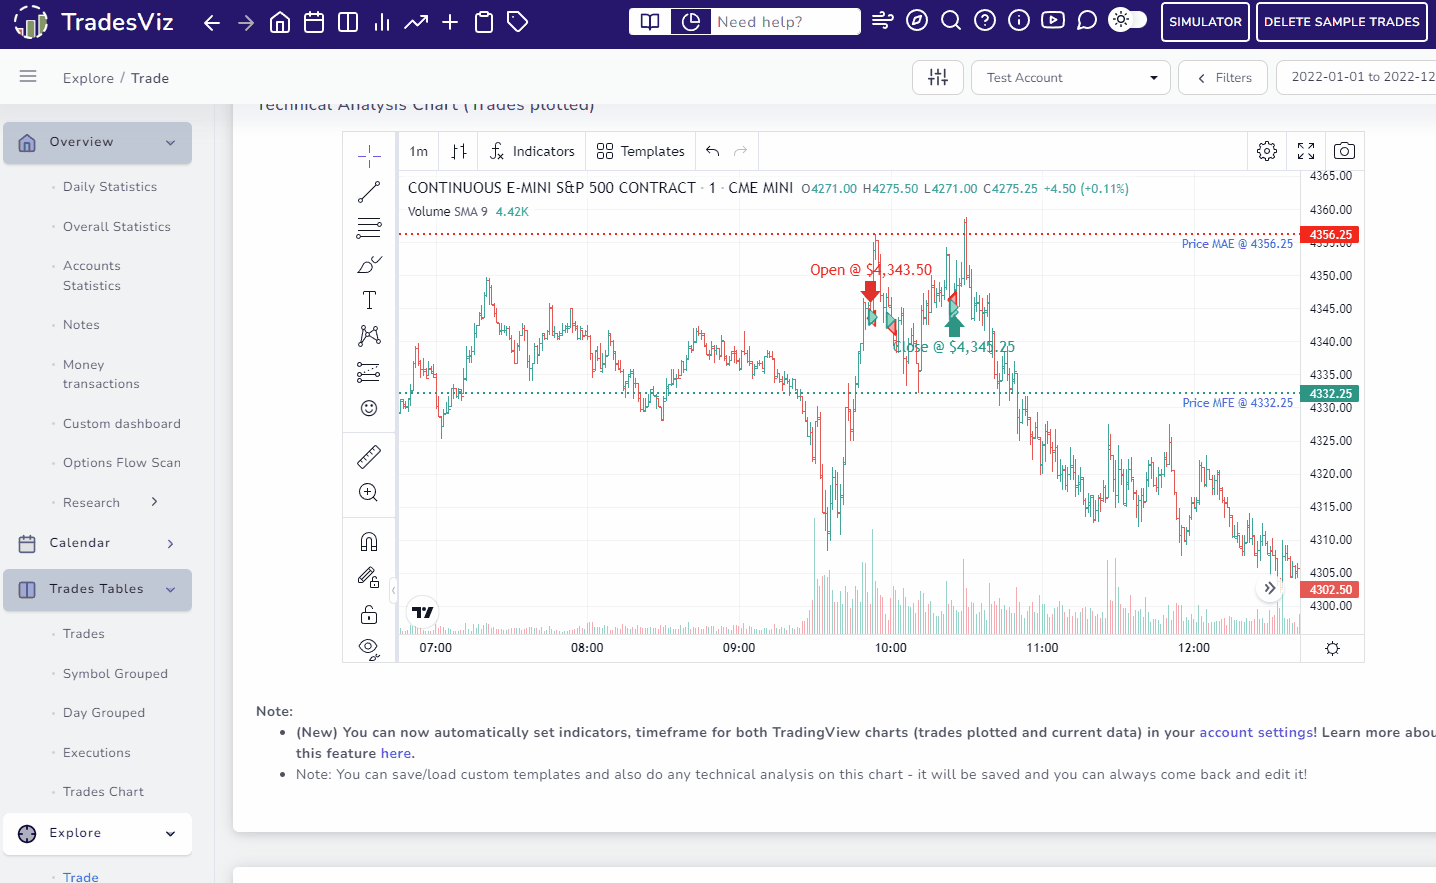1436x883 pixels.
Task: Toggle the hamburger sidebar menu
Action: tap(28, 76)
